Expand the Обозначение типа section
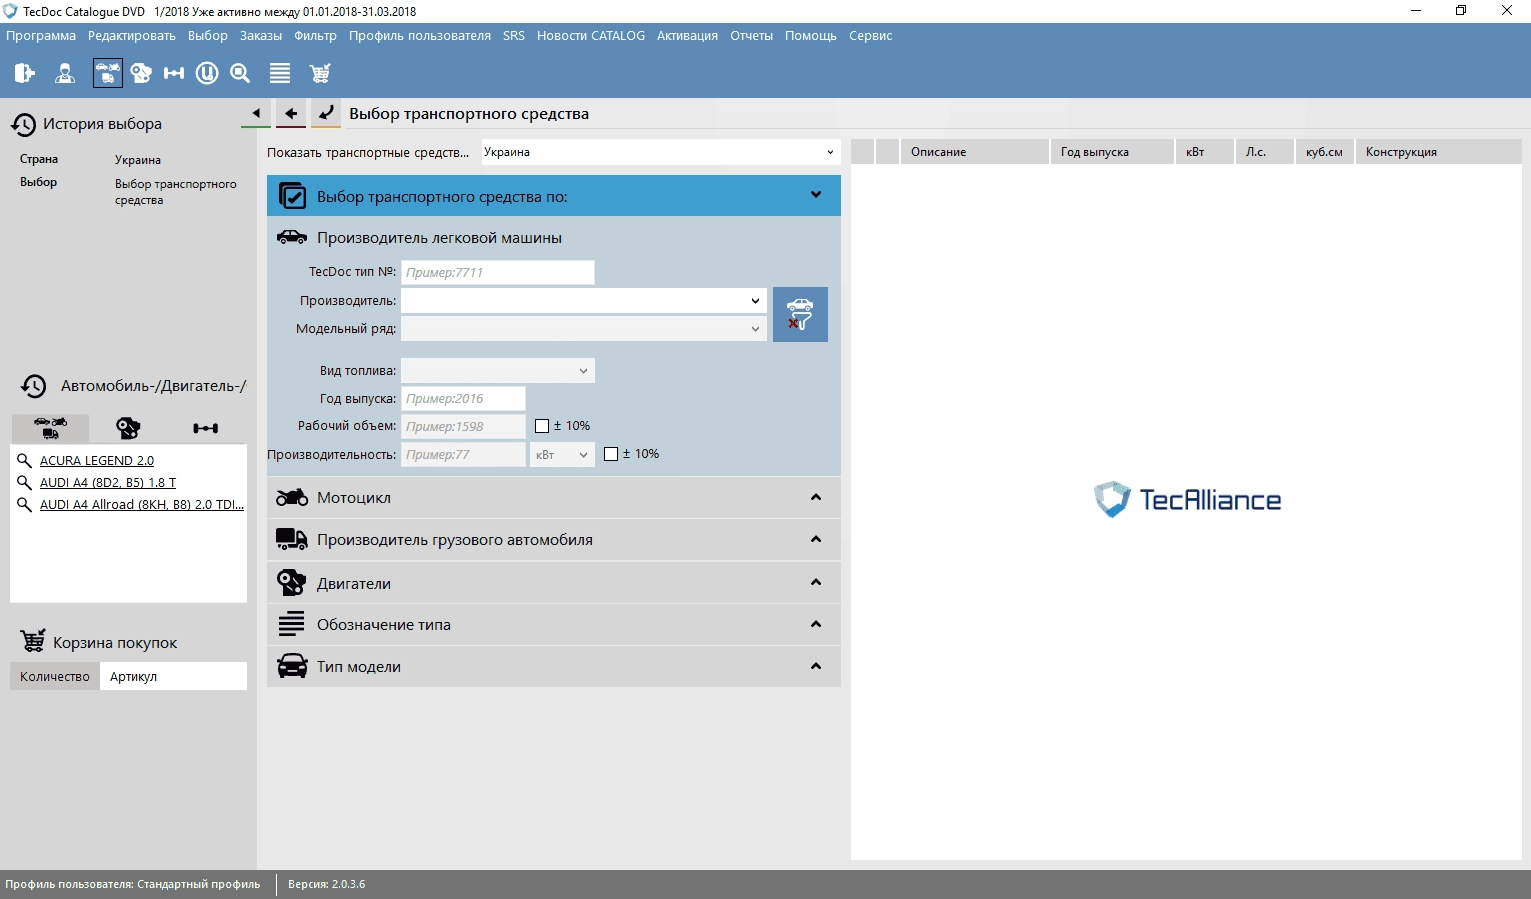Viewport: 1531px width, 899px height. 816,624
